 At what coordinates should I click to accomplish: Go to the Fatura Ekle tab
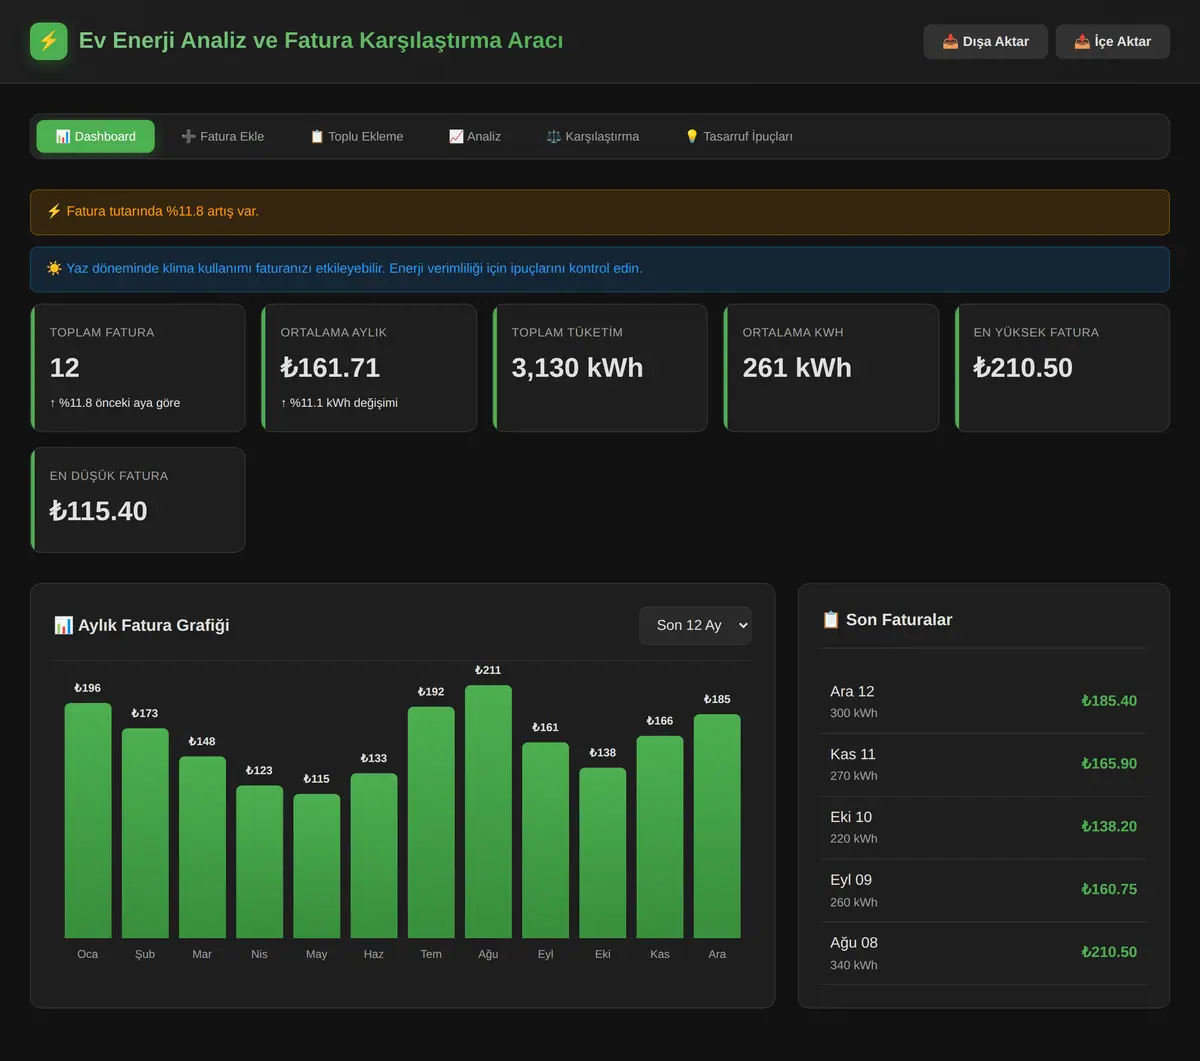[x=222, y=136]
